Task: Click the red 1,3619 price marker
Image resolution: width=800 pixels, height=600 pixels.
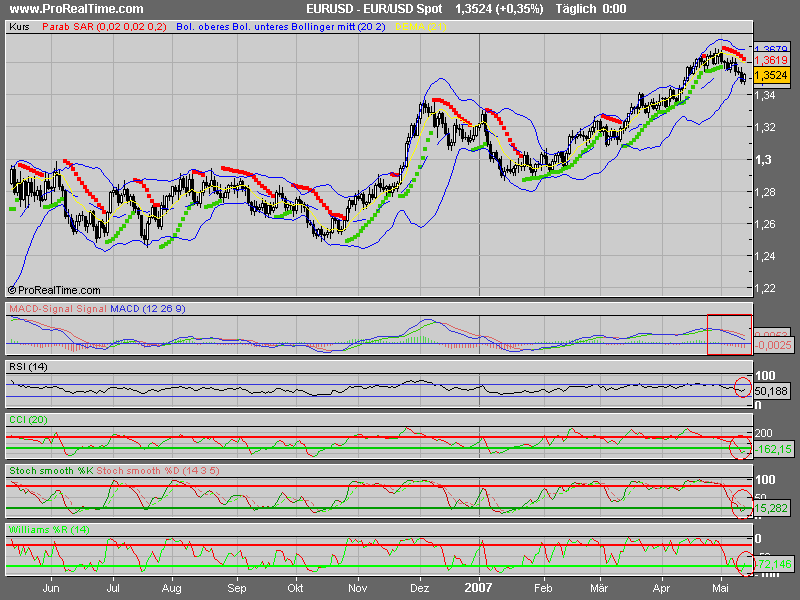Action: pyautogui.click(x=770, y=60)
